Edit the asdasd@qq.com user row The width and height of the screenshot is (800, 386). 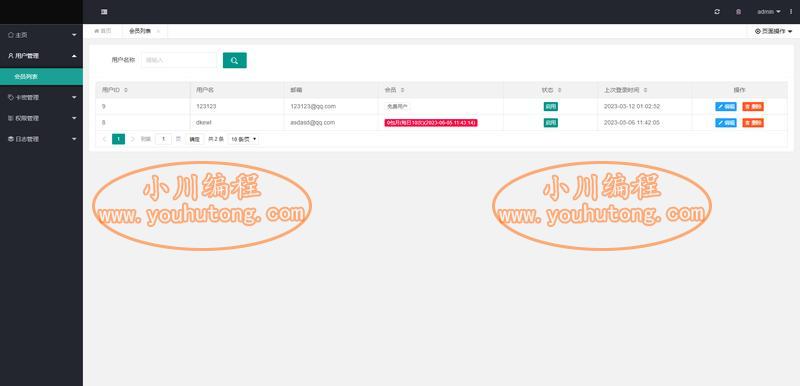(726, 123)
